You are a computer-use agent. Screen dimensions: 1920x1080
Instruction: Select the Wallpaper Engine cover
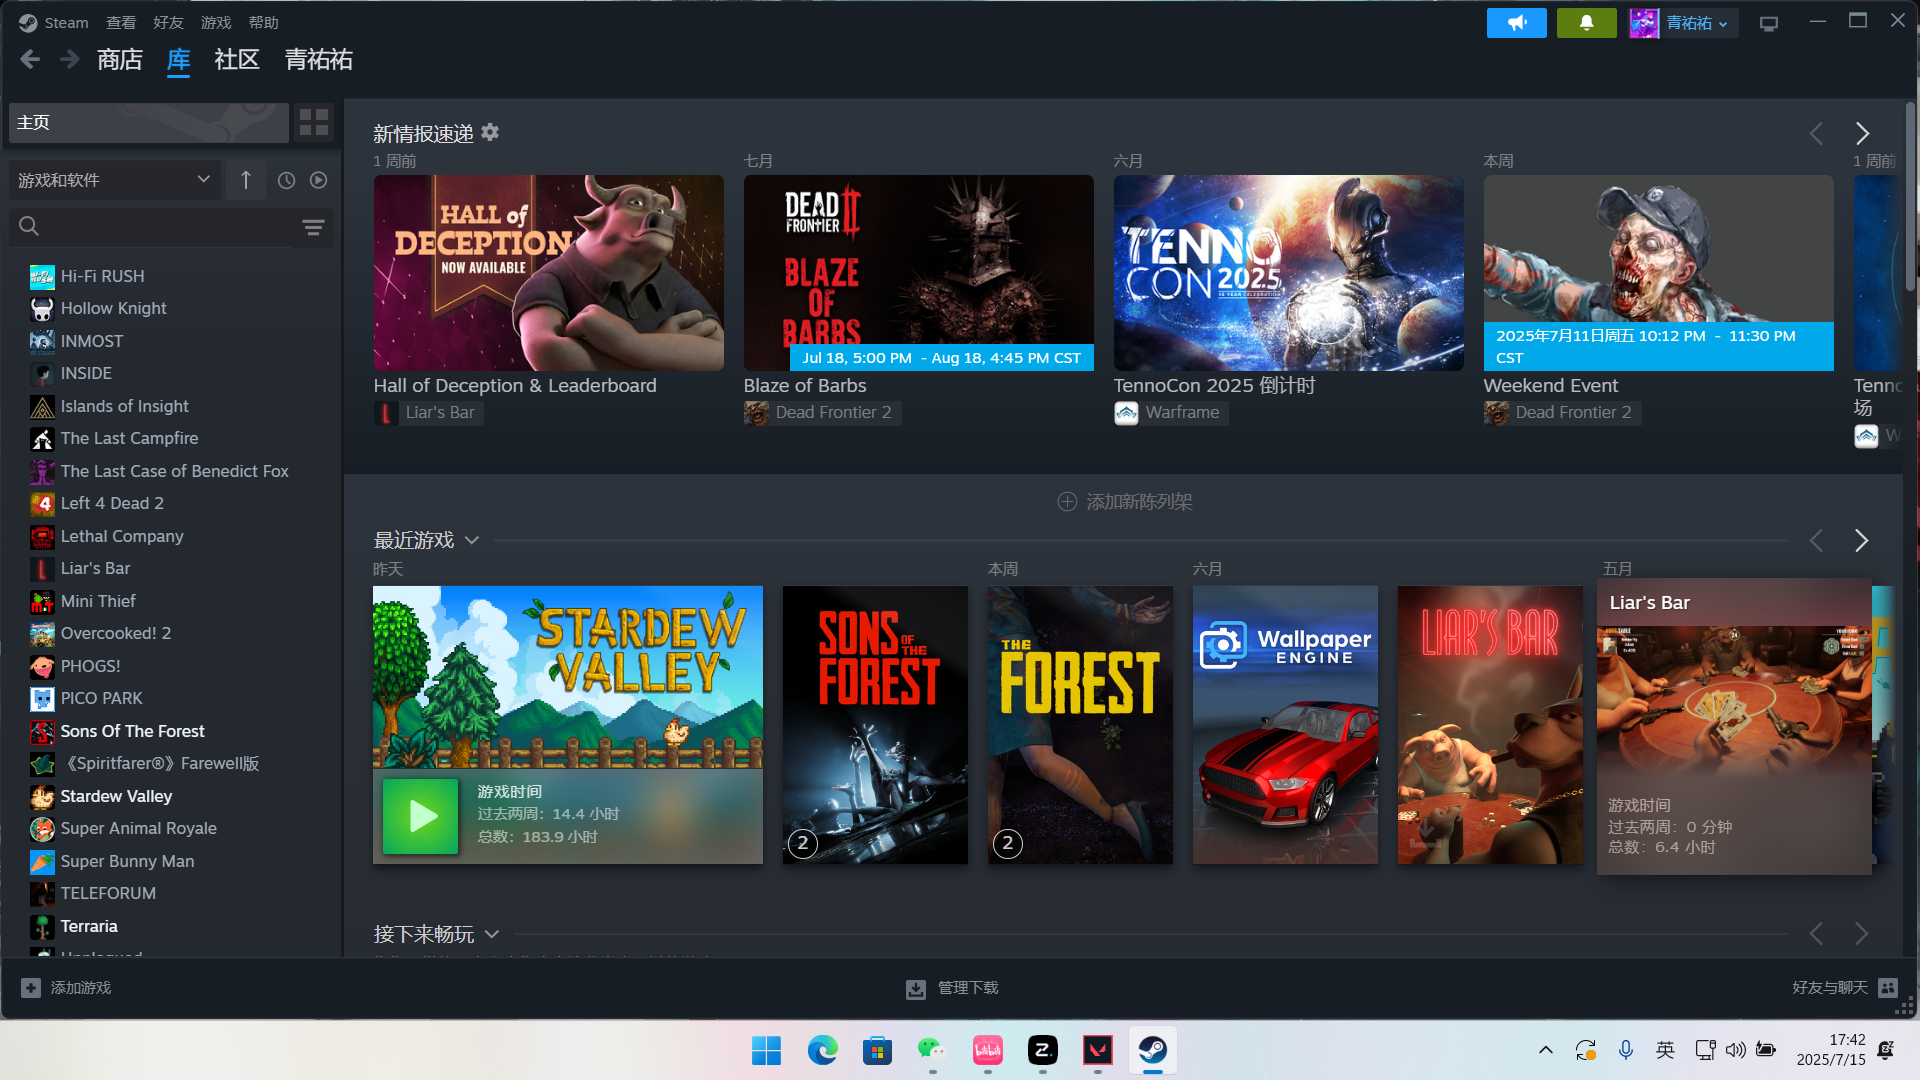tap(1285, 725)
